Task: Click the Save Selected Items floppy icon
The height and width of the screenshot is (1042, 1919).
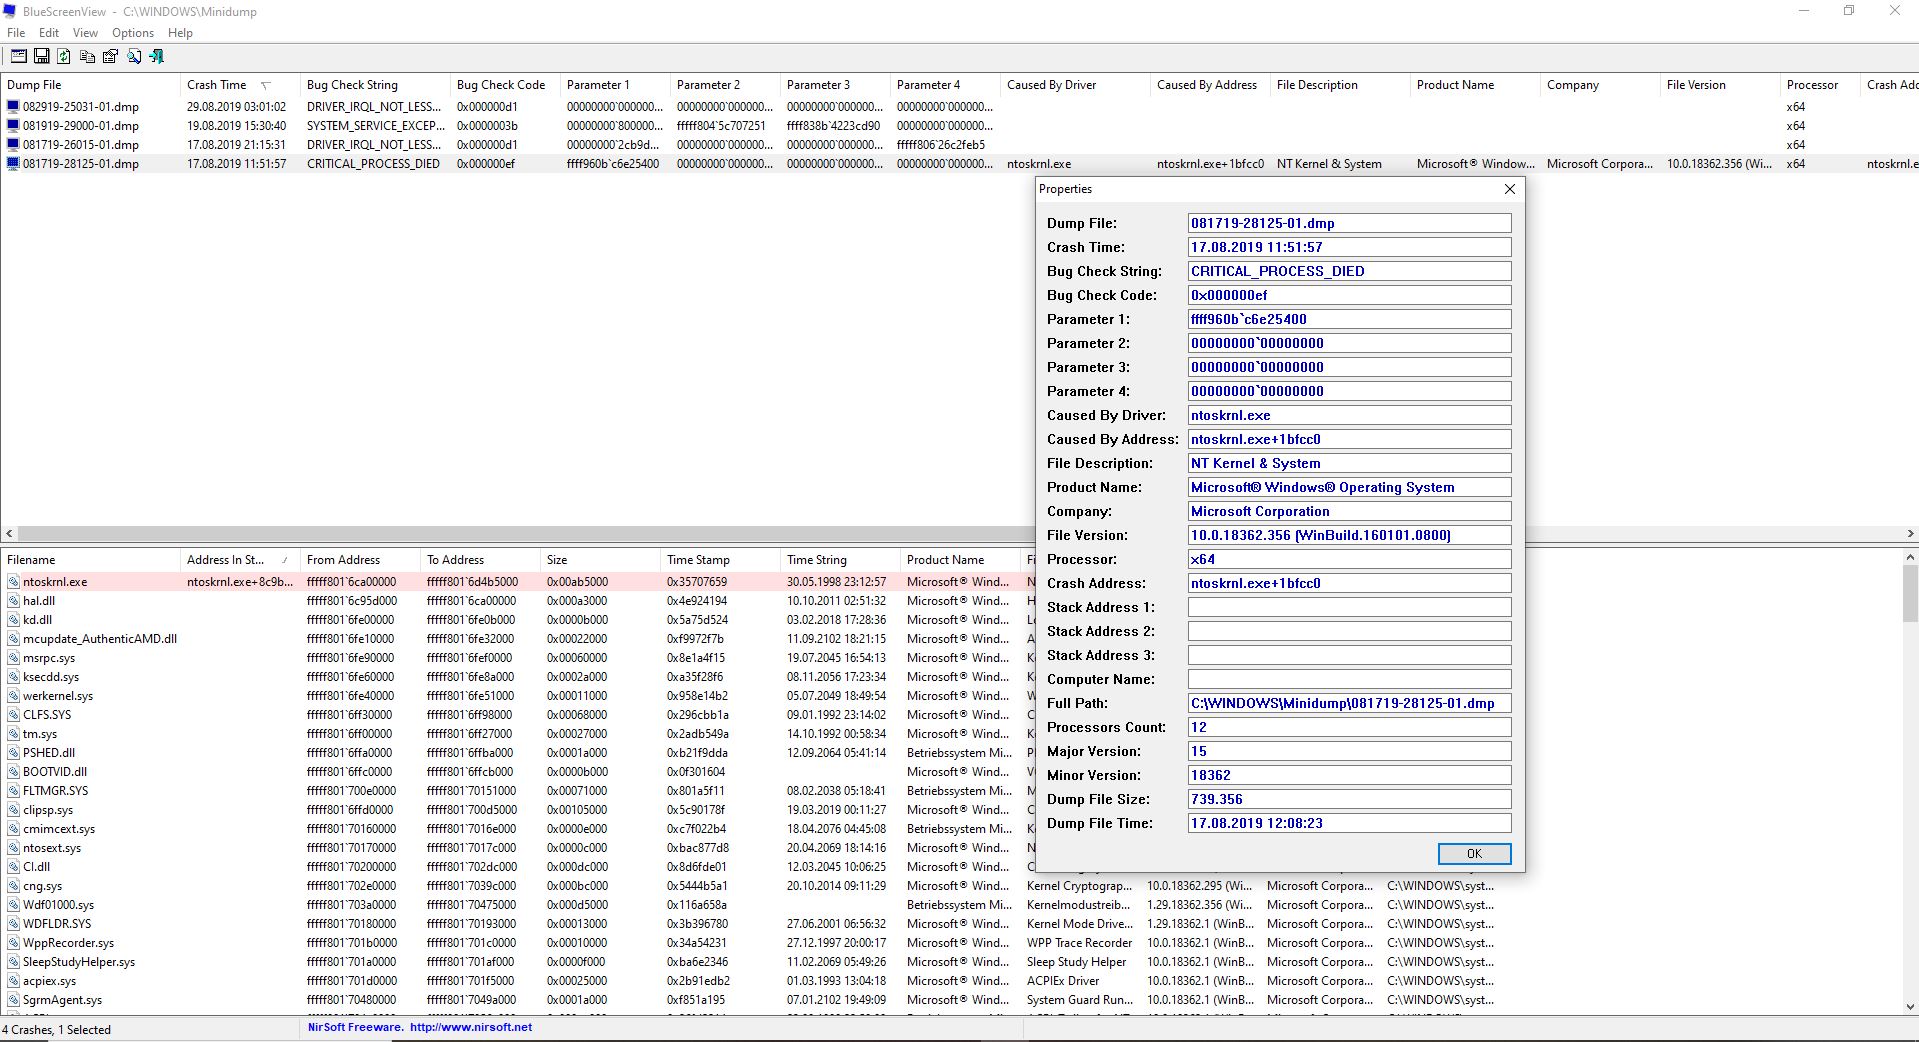Action: (x=42, y=57)
